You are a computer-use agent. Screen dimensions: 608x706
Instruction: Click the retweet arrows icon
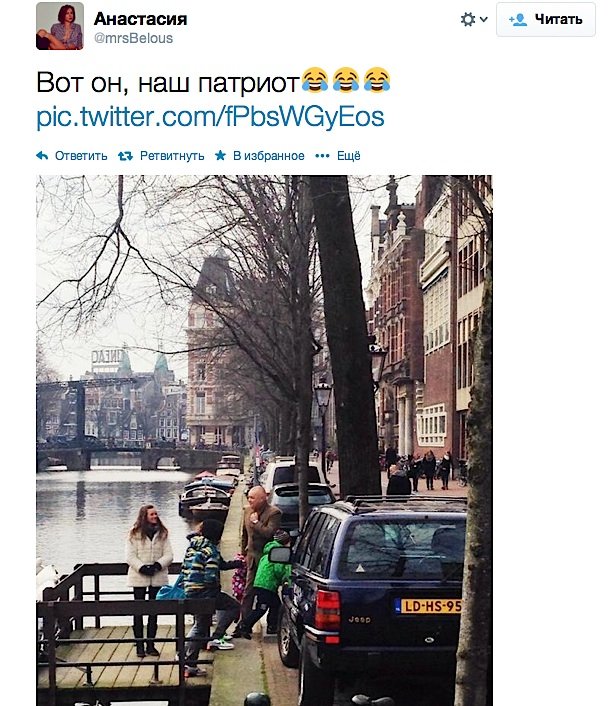(x=125, y=156)
